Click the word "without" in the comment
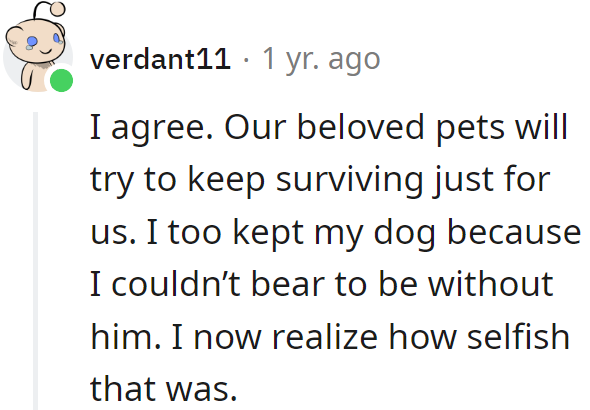This screenshot has width=590, height=410. 491,284
